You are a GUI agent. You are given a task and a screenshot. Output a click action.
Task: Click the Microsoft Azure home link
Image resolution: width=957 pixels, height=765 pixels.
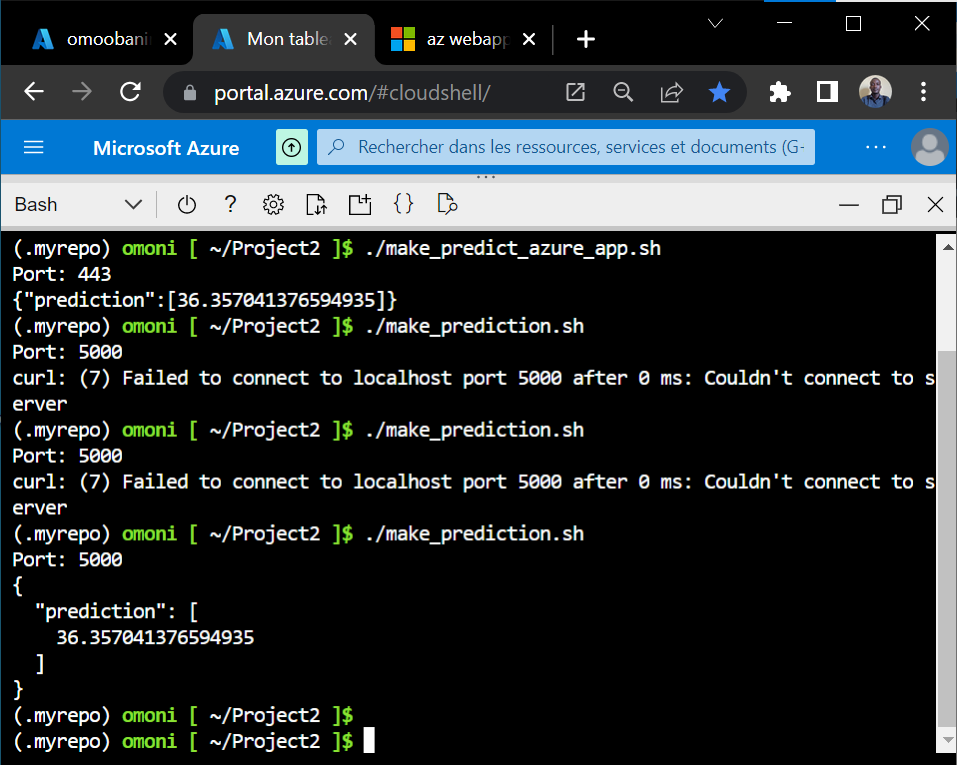(165, 147)
